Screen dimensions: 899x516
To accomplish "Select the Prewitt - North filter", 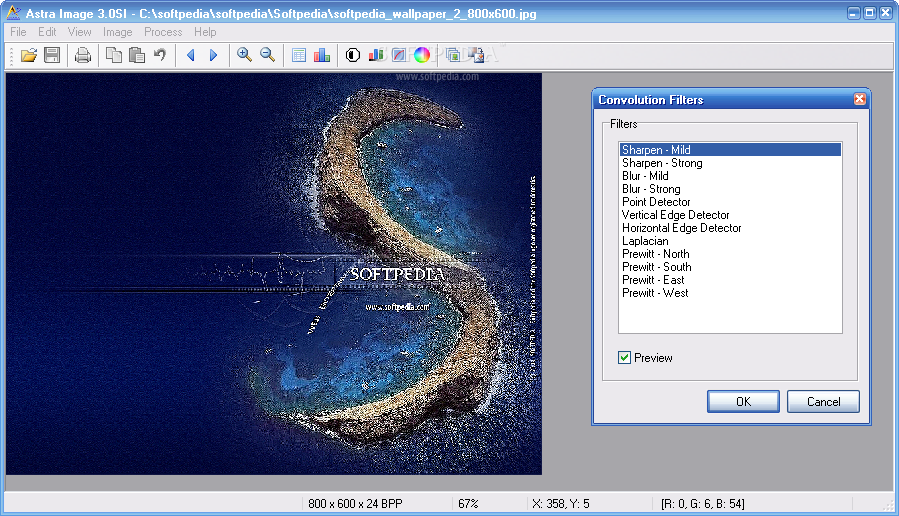I will [x=730, y=254].
